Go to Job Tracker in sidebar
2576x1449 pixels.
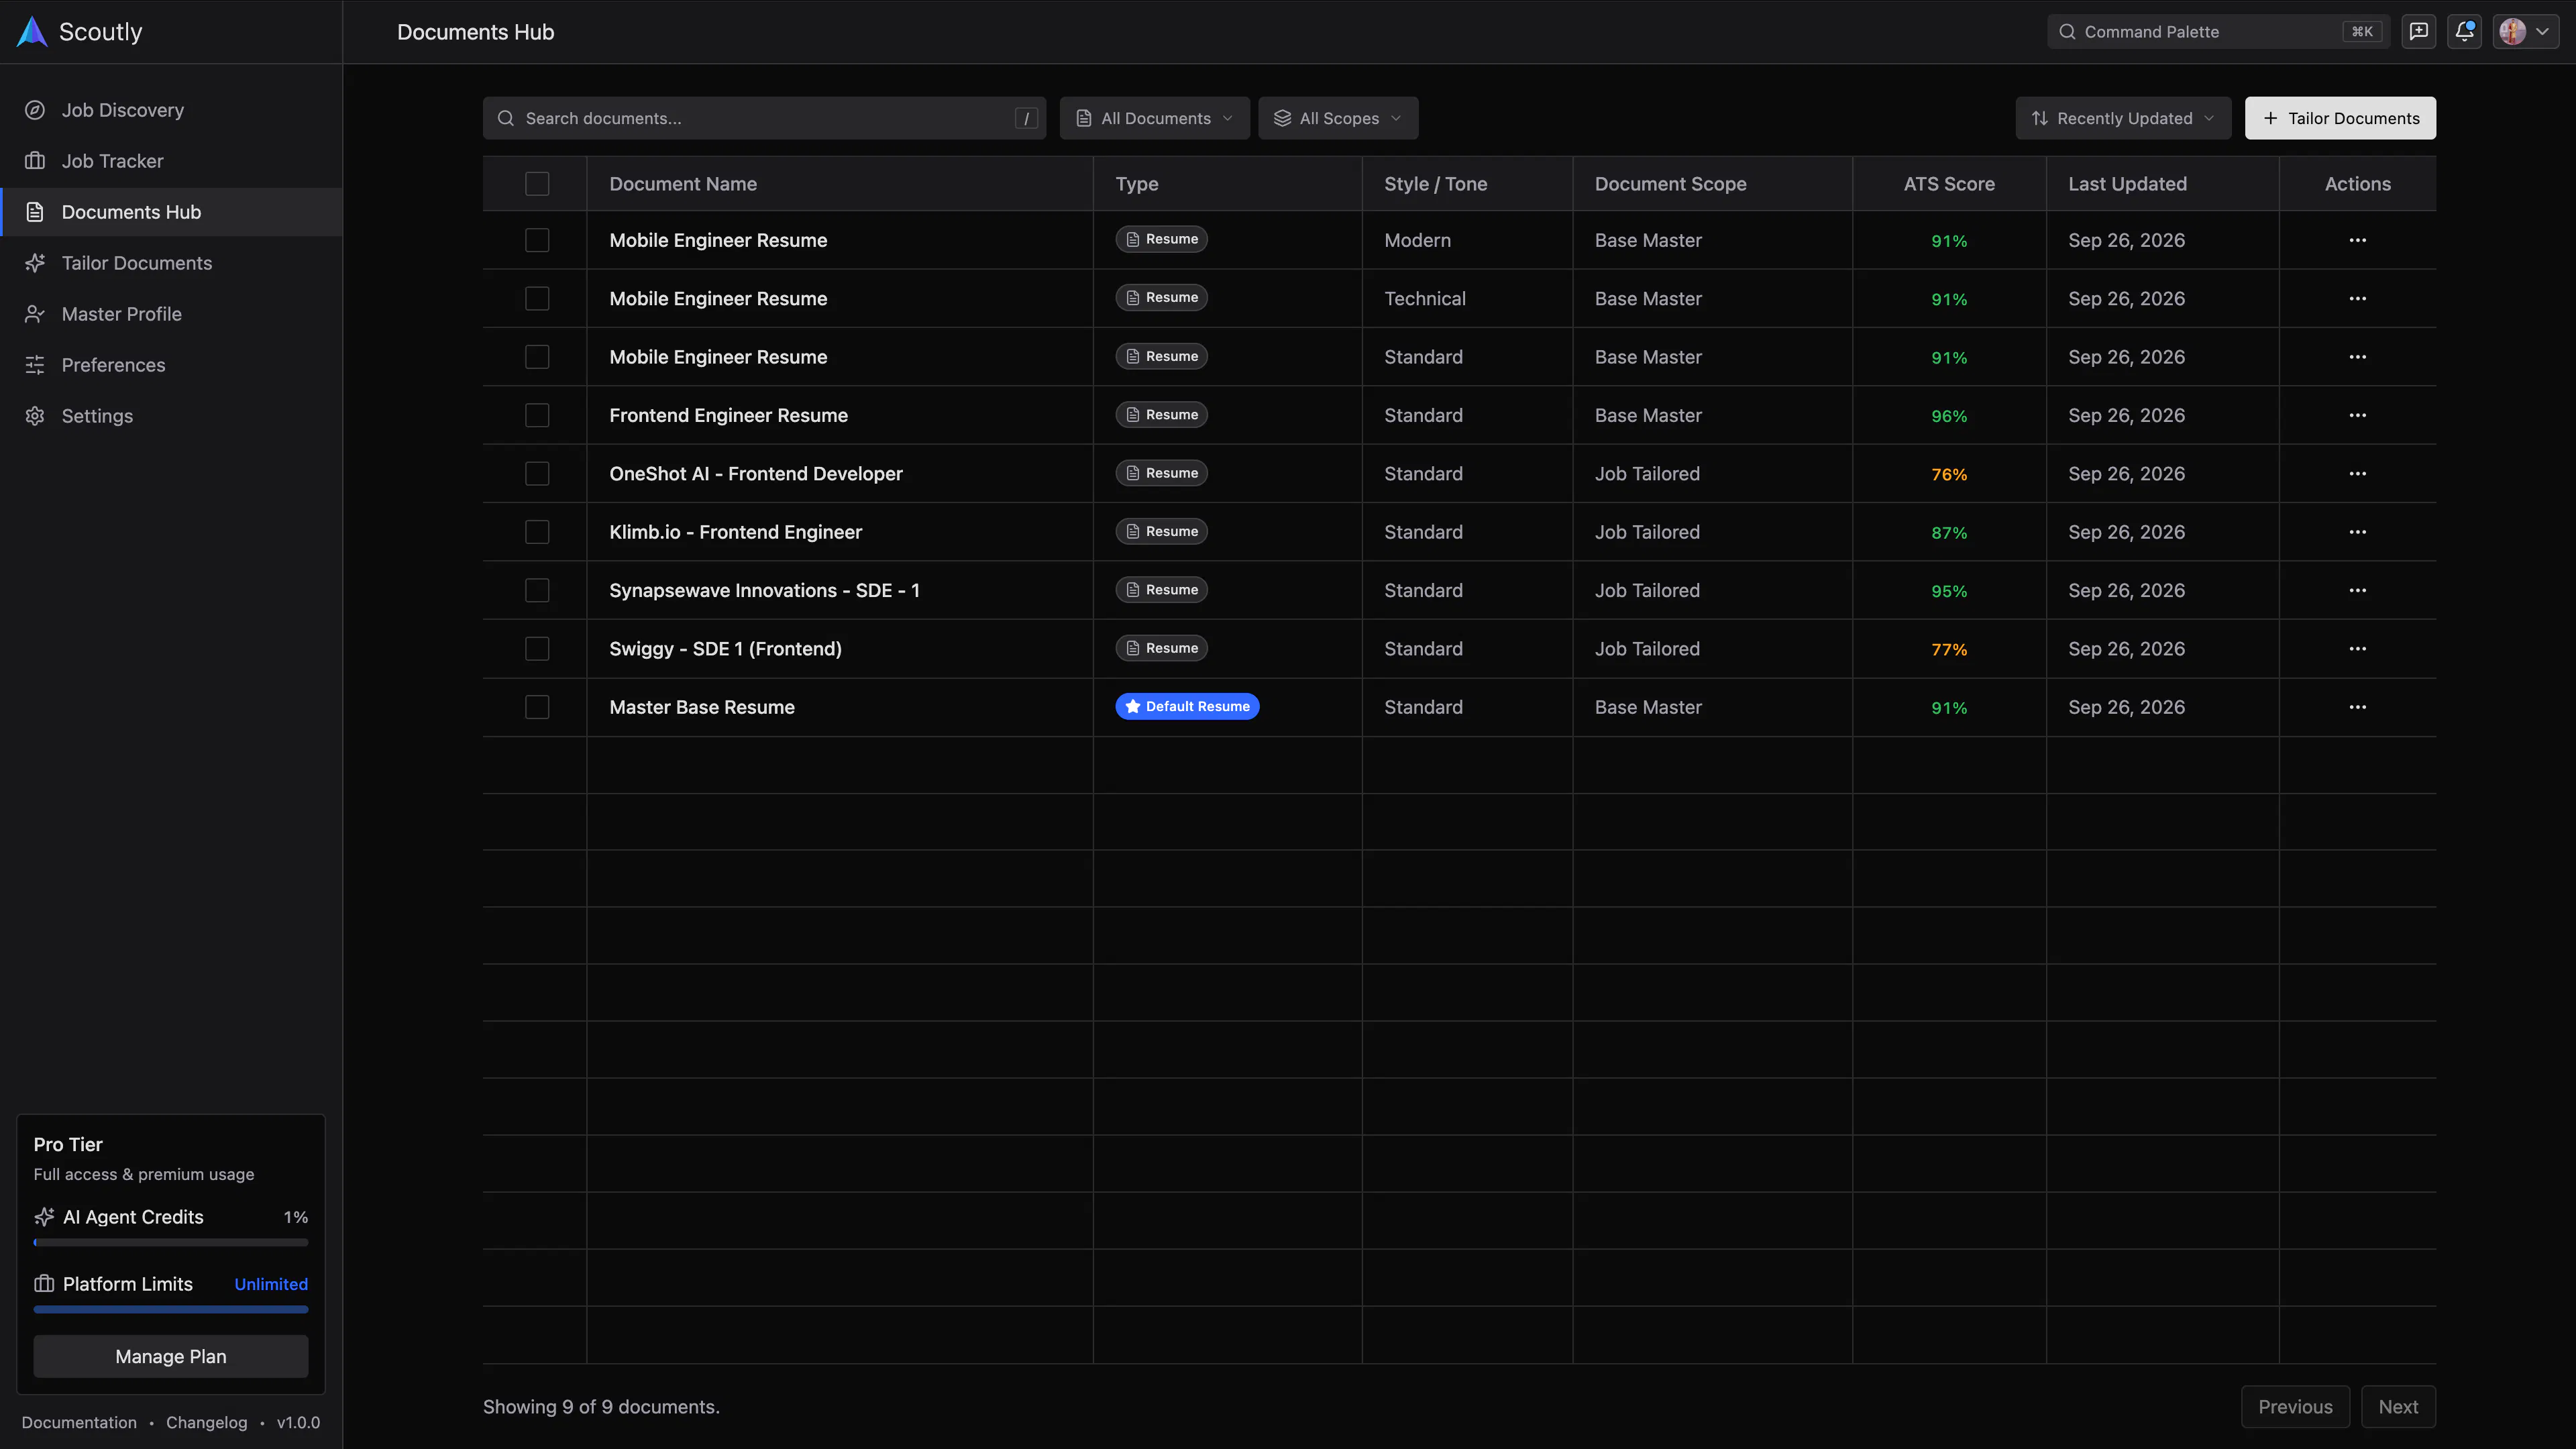pyautogui.click(x=171, y=161)
